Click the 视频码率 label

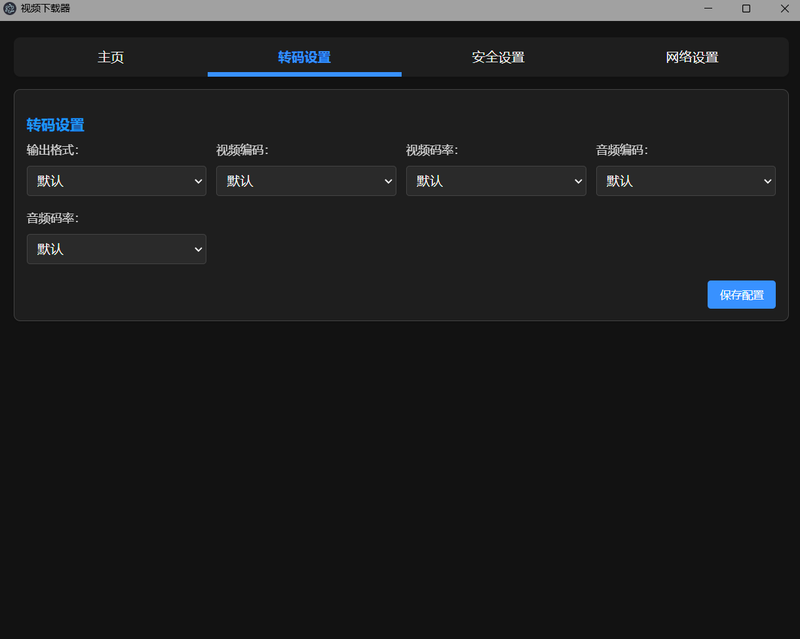[432, 150]
